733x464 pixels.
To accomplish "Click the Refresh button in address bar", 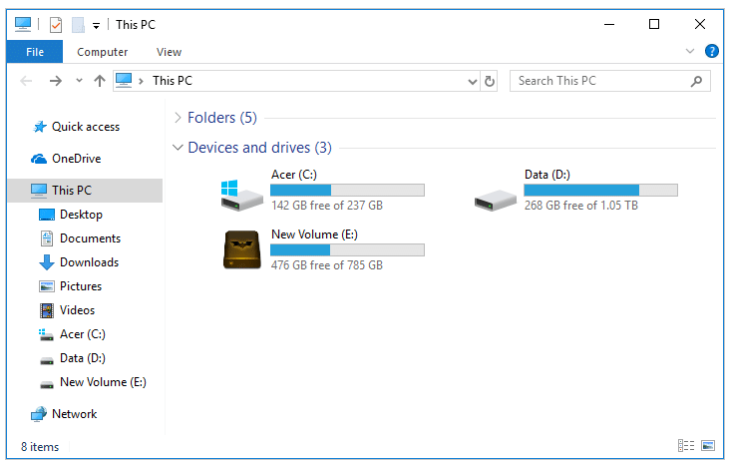I will pos(490,81).
